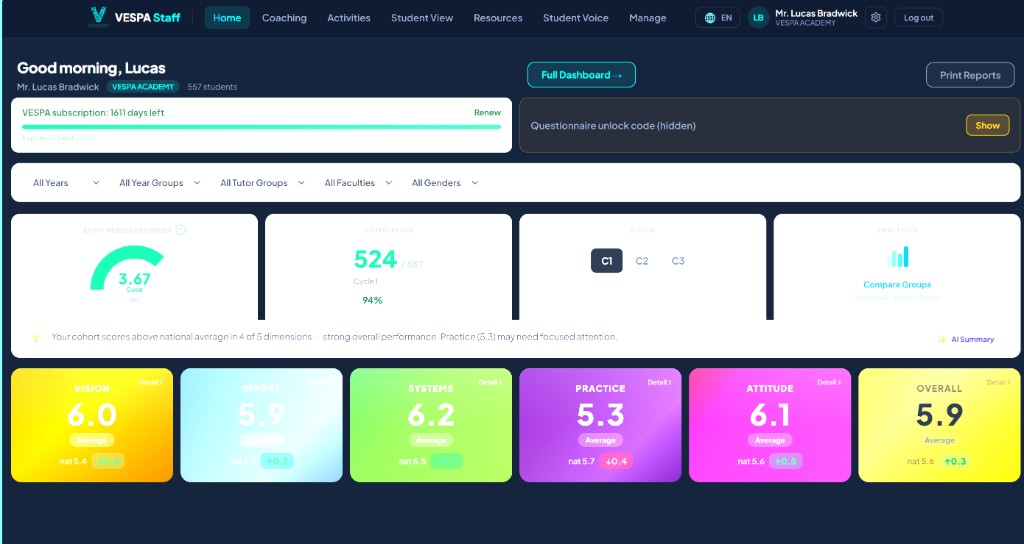Click the Print Reports button
The height and width of the screenshot is (544, 1024).
pos(970,75)
